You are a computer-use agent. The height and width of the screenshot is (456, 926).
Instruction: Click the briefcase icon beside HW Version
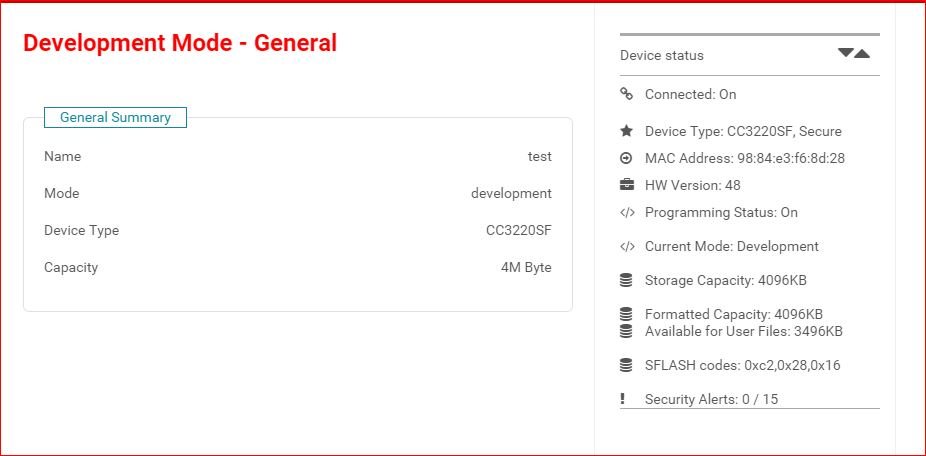tap(627, 185)
